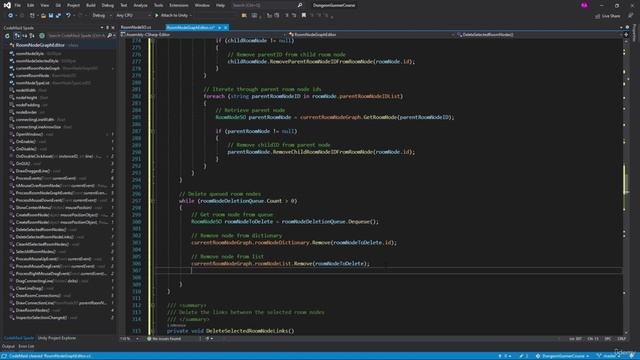Image resolution: width=640 pixels, height=360 pixels.
Task: Open the Extensions menu
Action: pos(179,5)
